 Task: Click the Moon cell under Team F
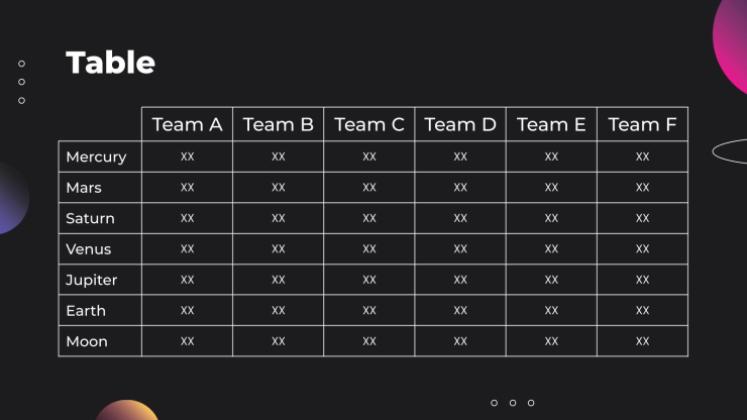[642, 342]
